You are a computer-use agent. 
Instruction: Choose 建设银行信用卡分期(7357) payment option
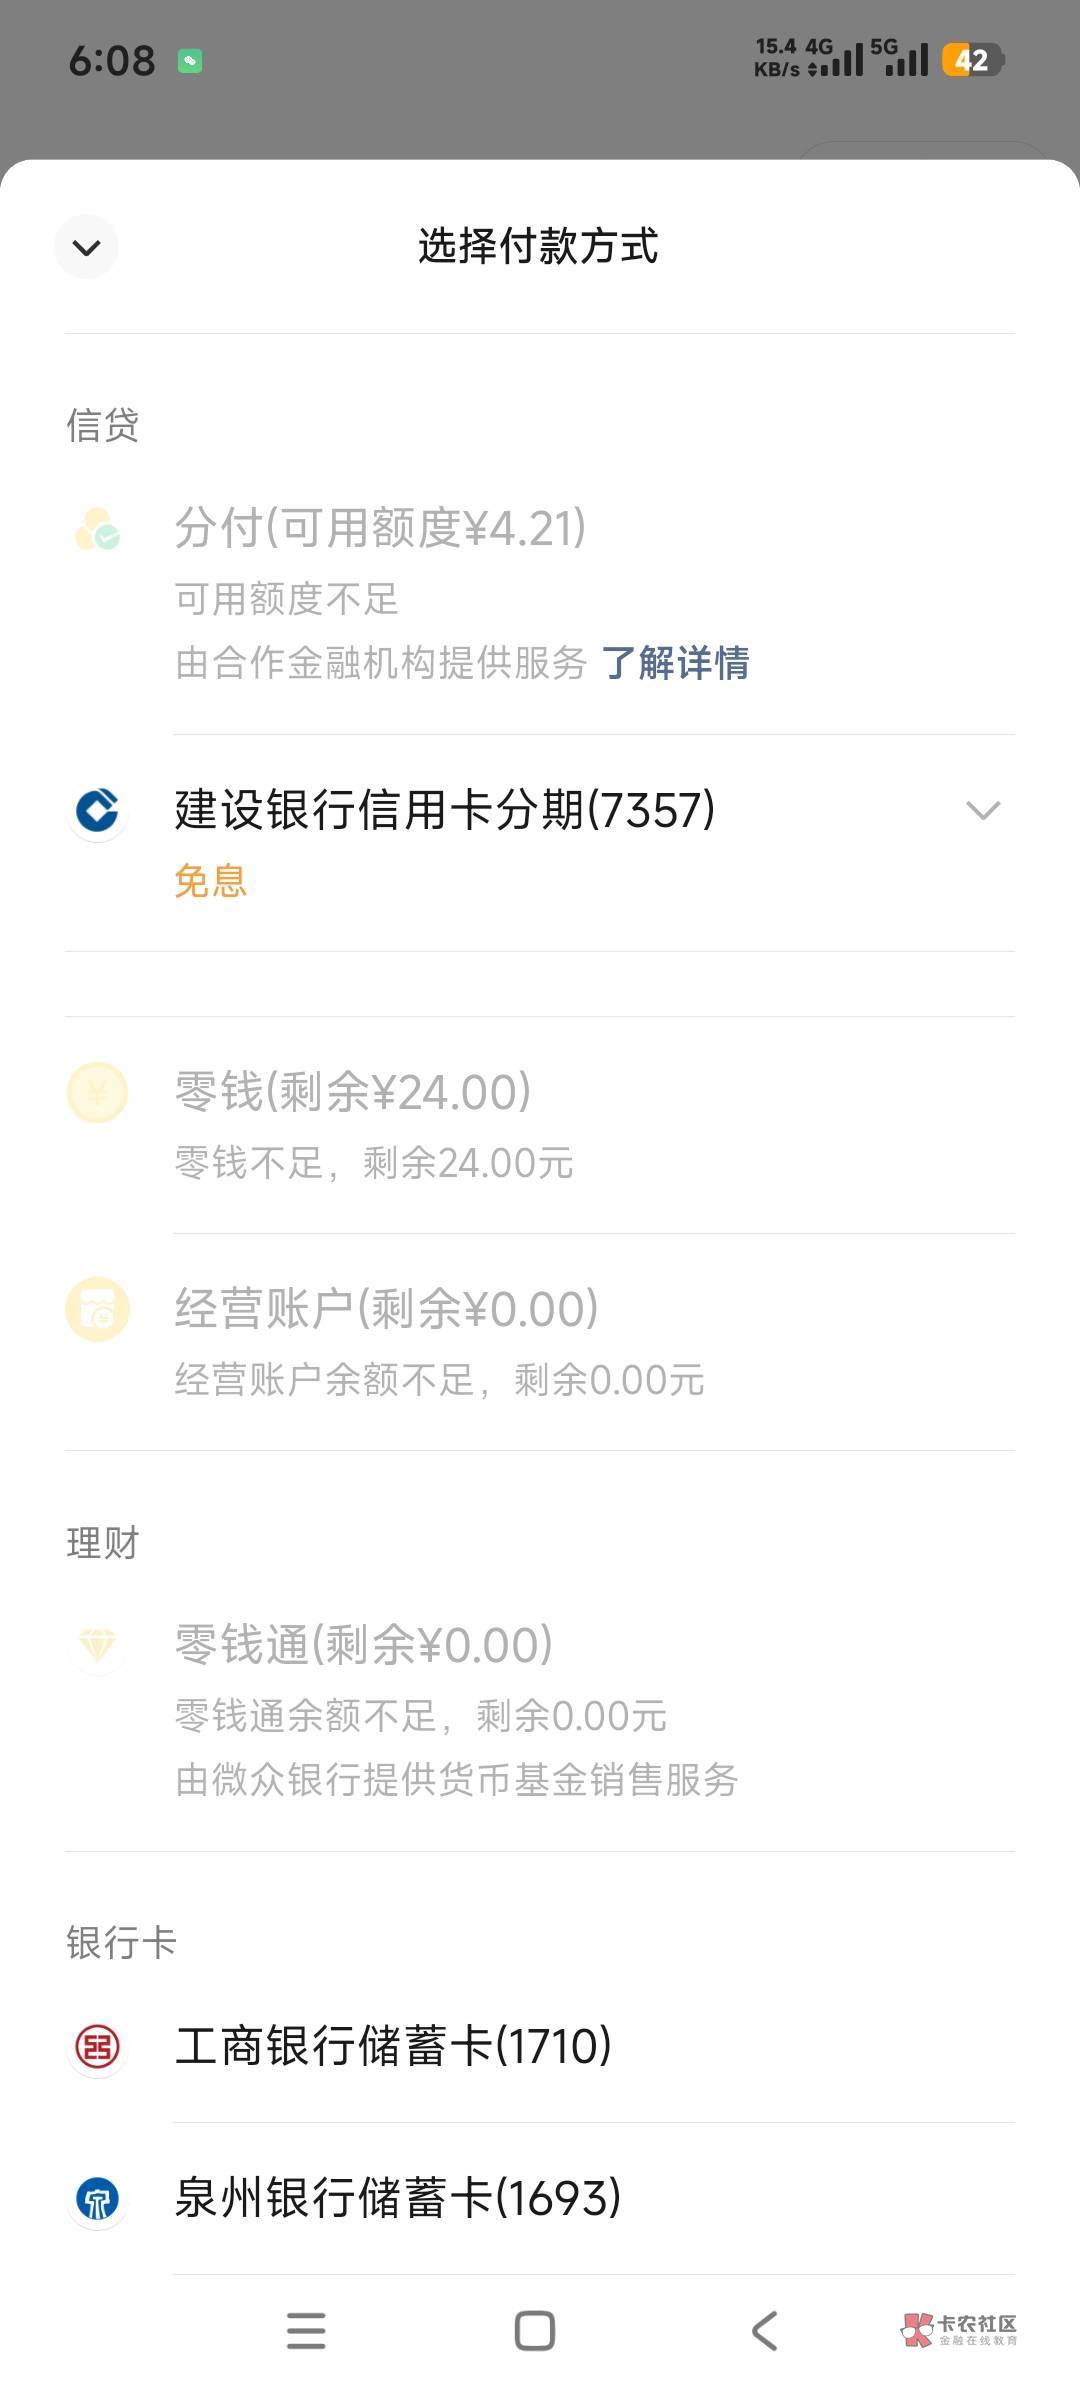coord(445,810)
